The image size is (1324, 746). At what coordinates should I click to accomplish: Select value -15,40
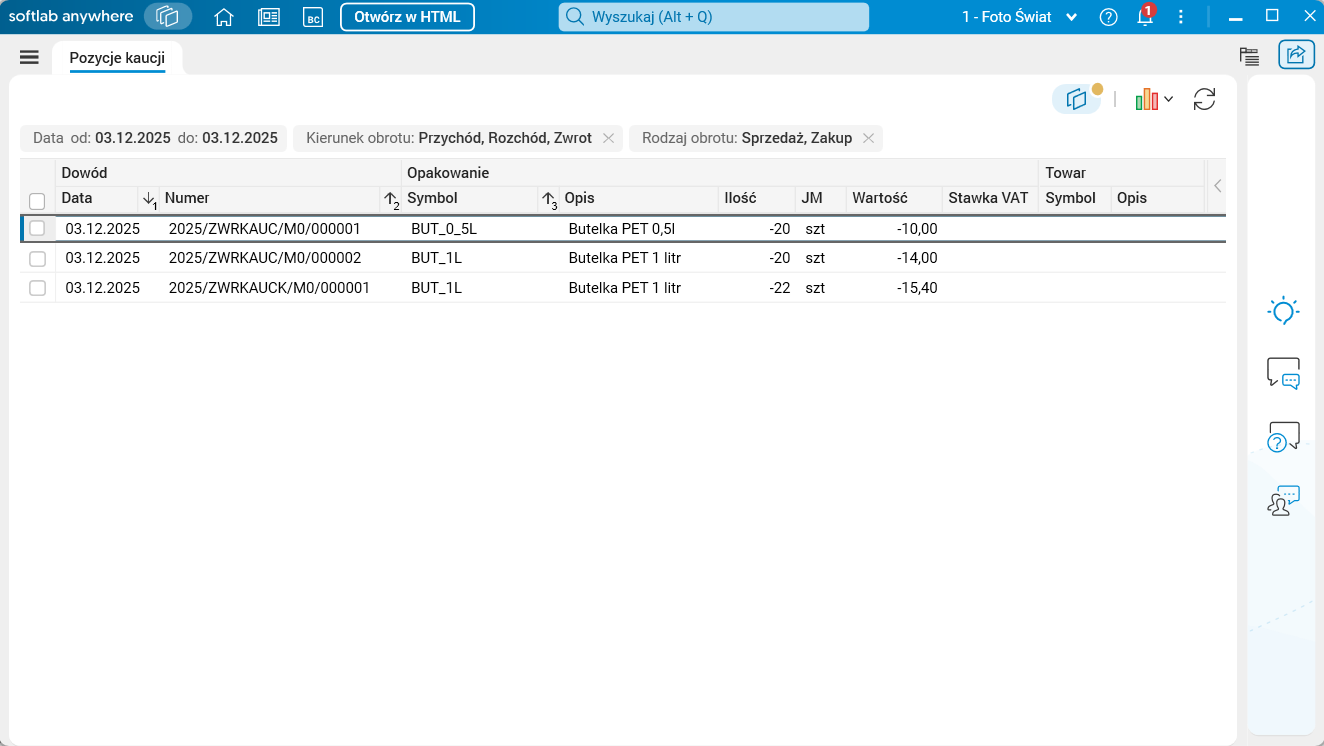(x=917, y=288)
